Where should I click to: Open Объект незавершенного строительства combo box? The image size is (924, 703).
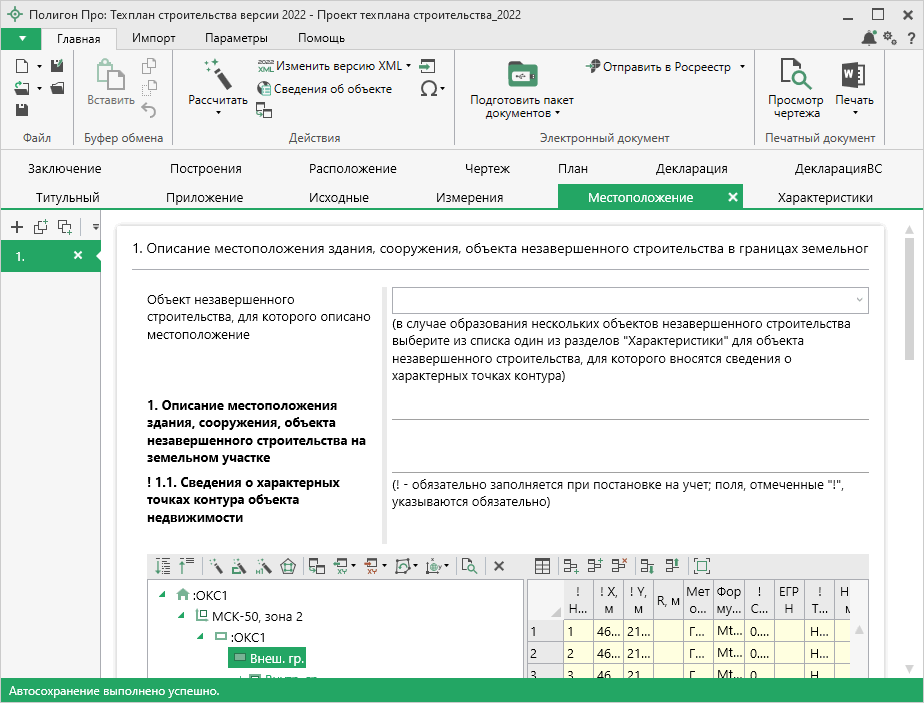(630, 300)
